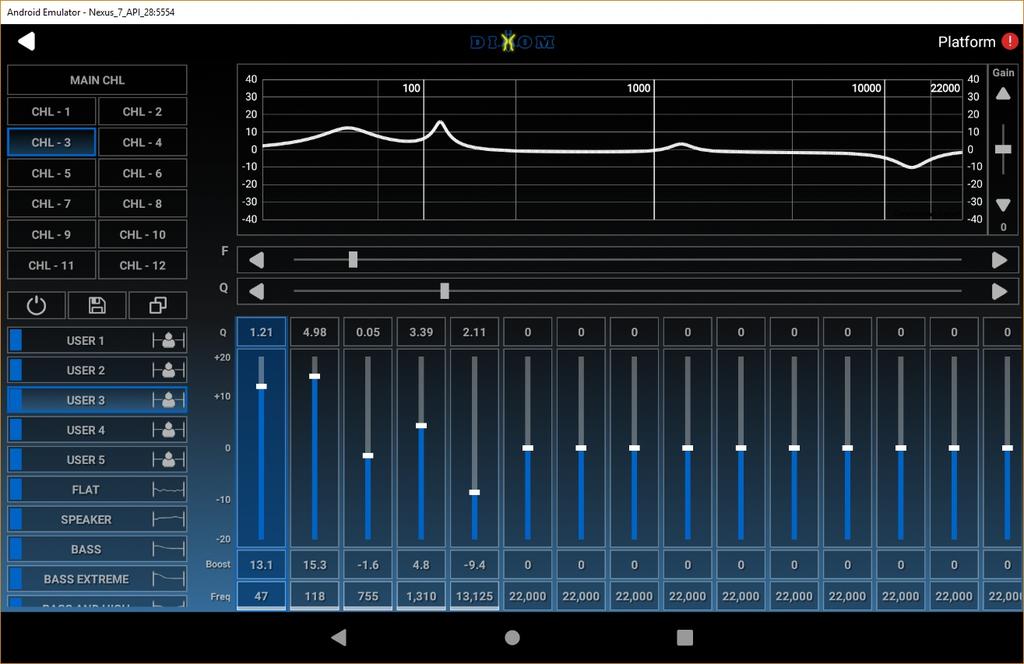Save preset with the floppy disk icon
This screenshot has width=1024, height=664.
pyautogui.click(x=97, y=306)
